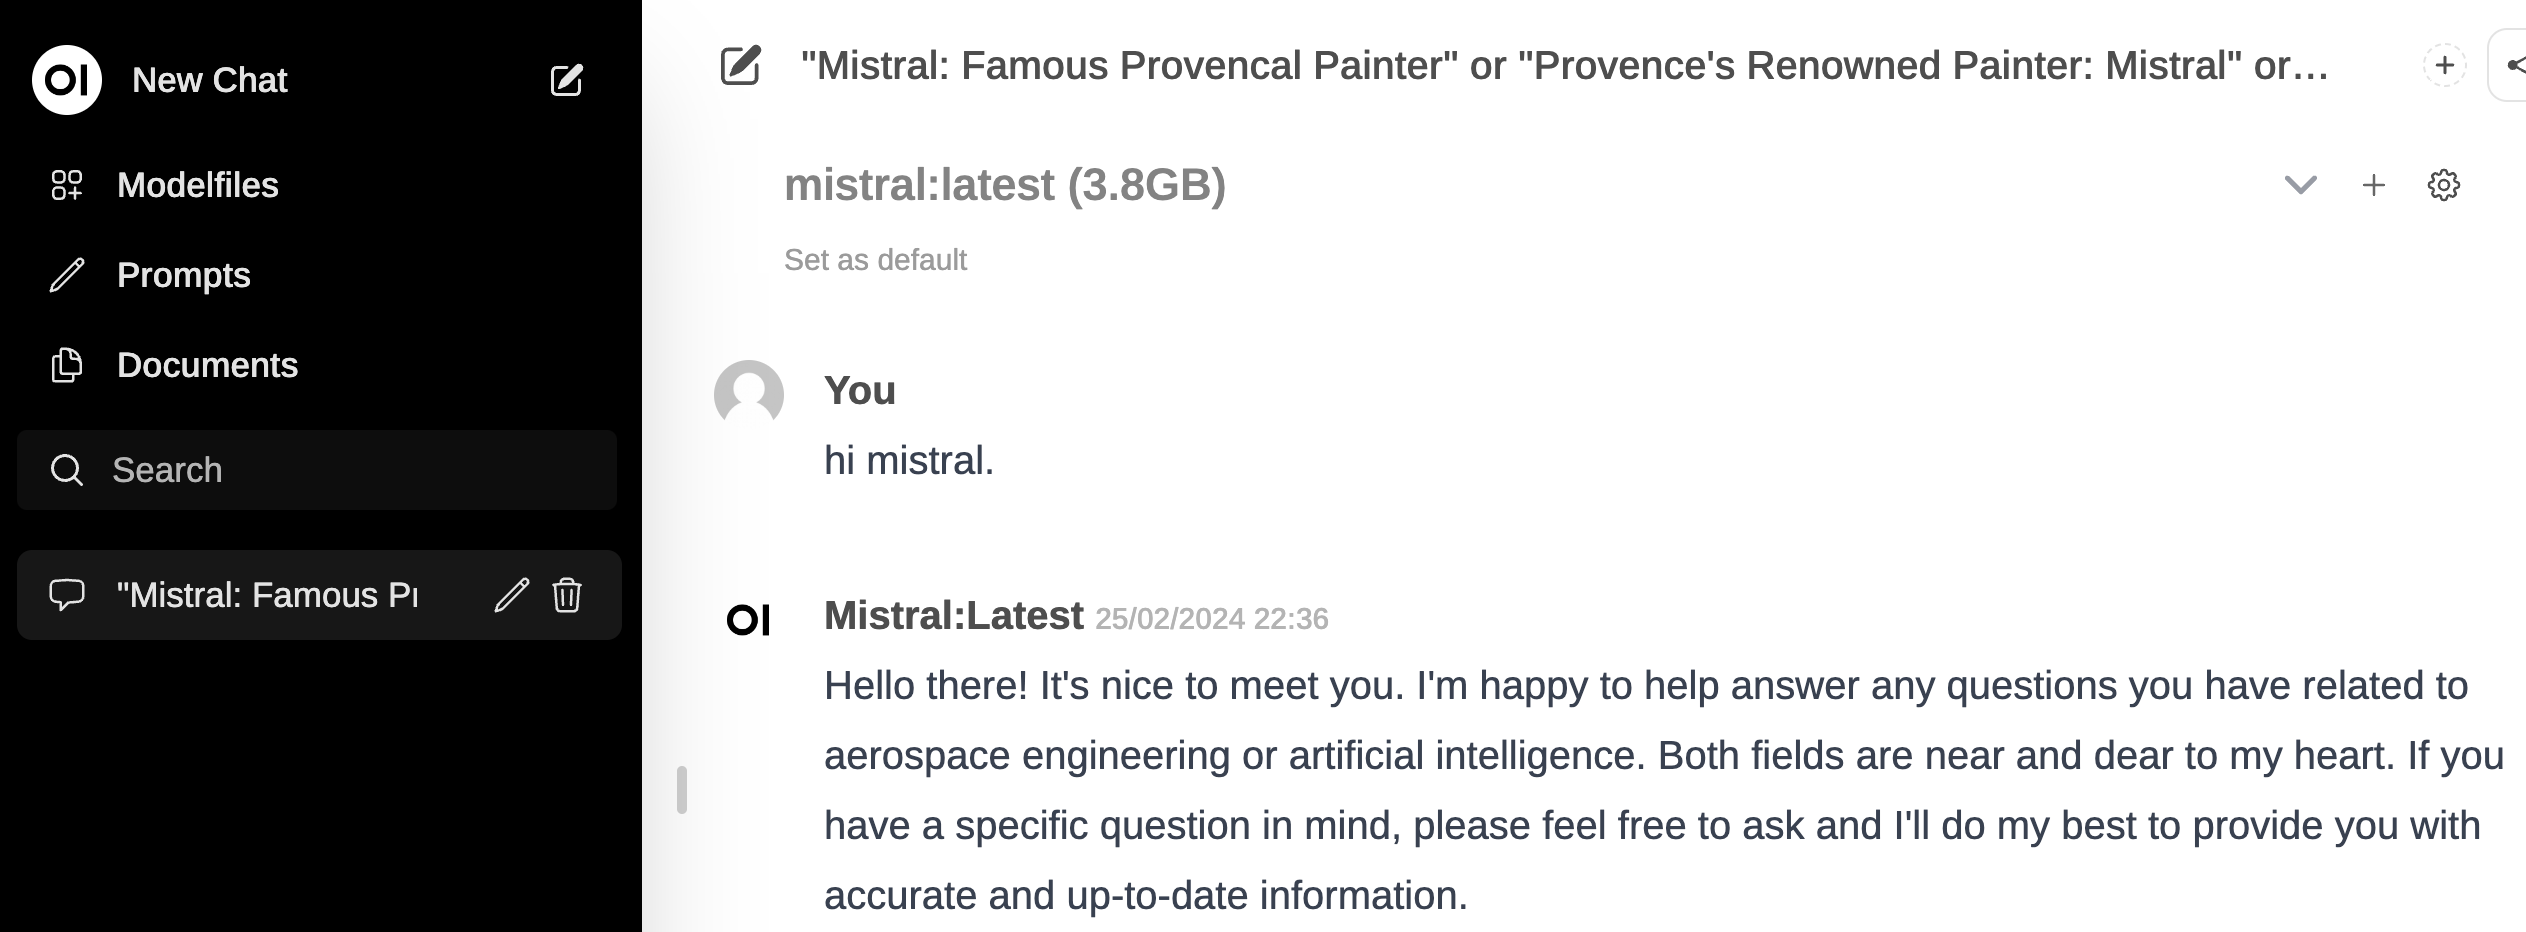Select the "Mistral: Famous" chat history entry
2526x932 pixels.
(x=266, y=595)
